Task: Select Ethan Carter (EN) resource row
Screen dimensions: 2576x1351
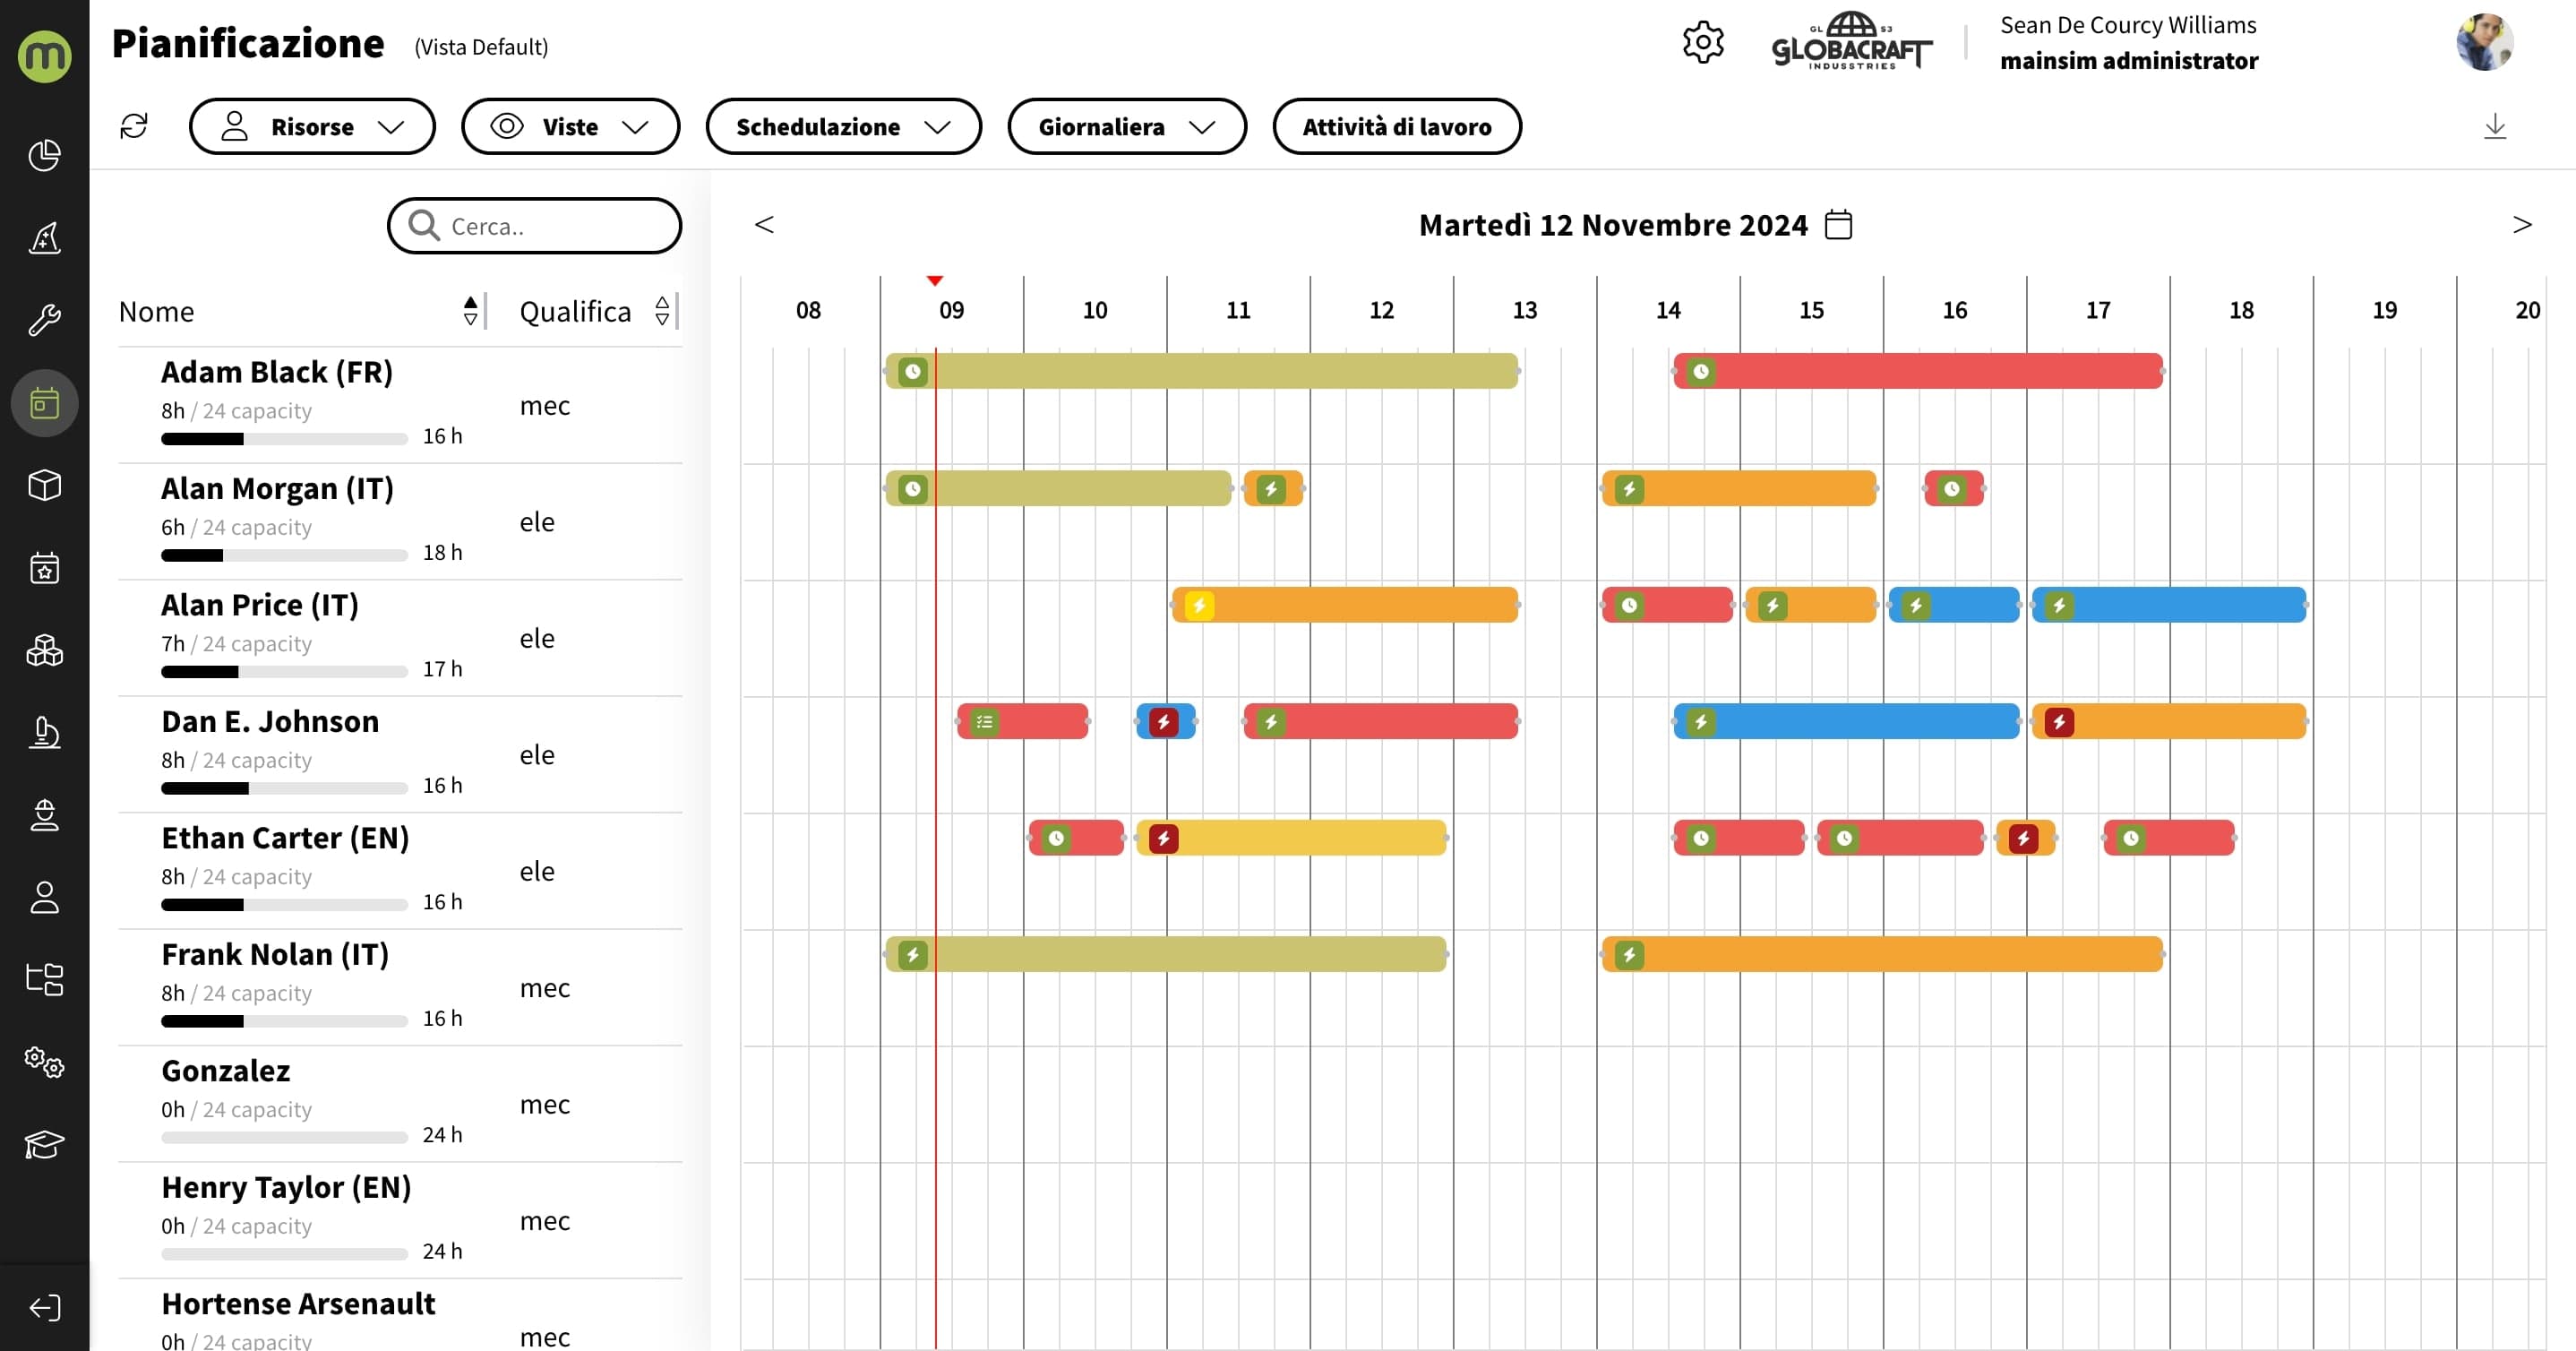Action: (400, 871)
